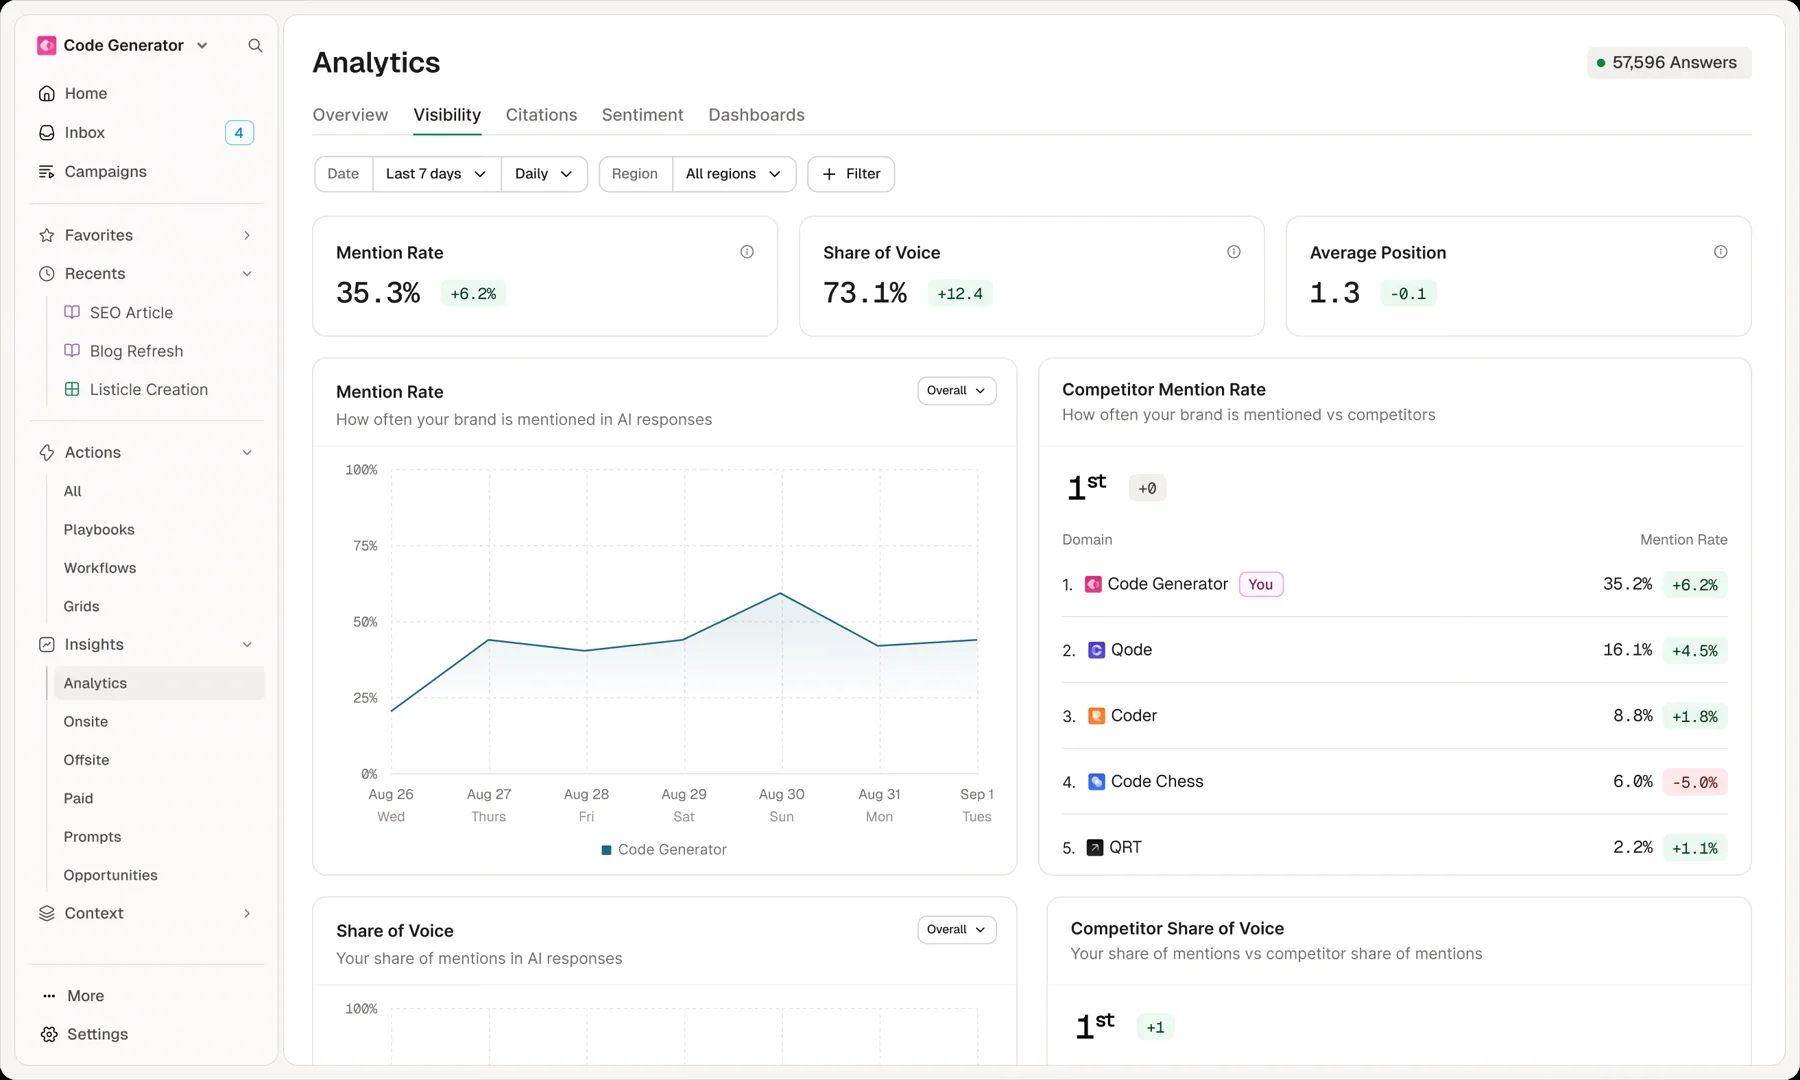Collapse the Recents section chevron
Viewport: 1800px width, 1080px height.
pos(247,274)
